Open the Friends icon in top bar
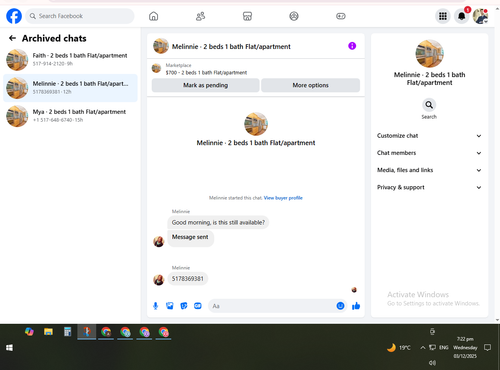This screenshot has height=370, width=500. [x=200, y=16]
